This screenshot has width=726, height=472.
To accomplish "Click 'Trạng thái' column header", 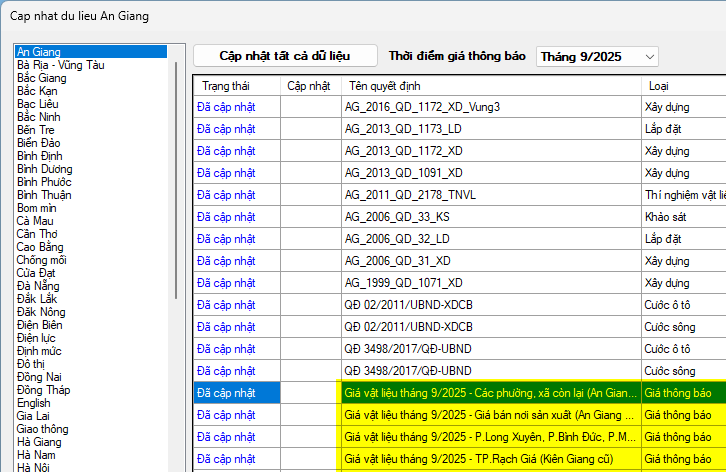I will (x=237, y=86).
